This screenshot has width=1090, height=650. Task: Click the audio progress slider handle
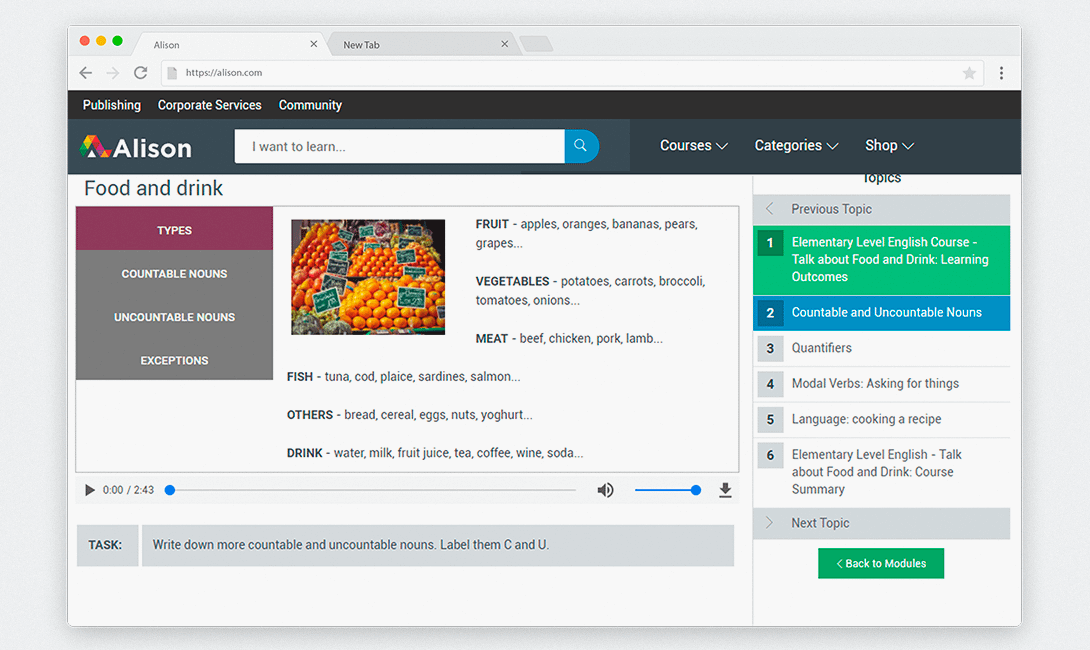[x=170, y=490]
